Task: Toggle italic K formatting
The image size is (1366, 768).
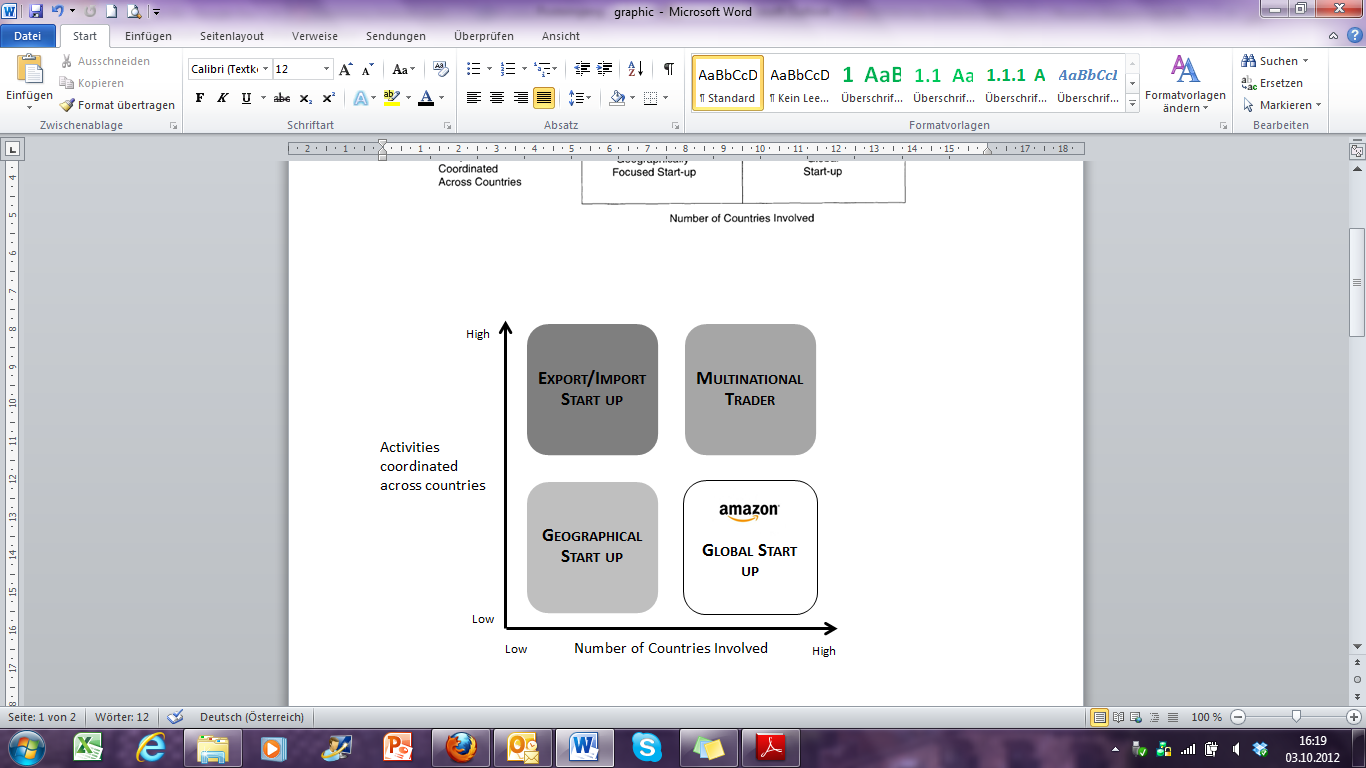Action: coord(222,98)
